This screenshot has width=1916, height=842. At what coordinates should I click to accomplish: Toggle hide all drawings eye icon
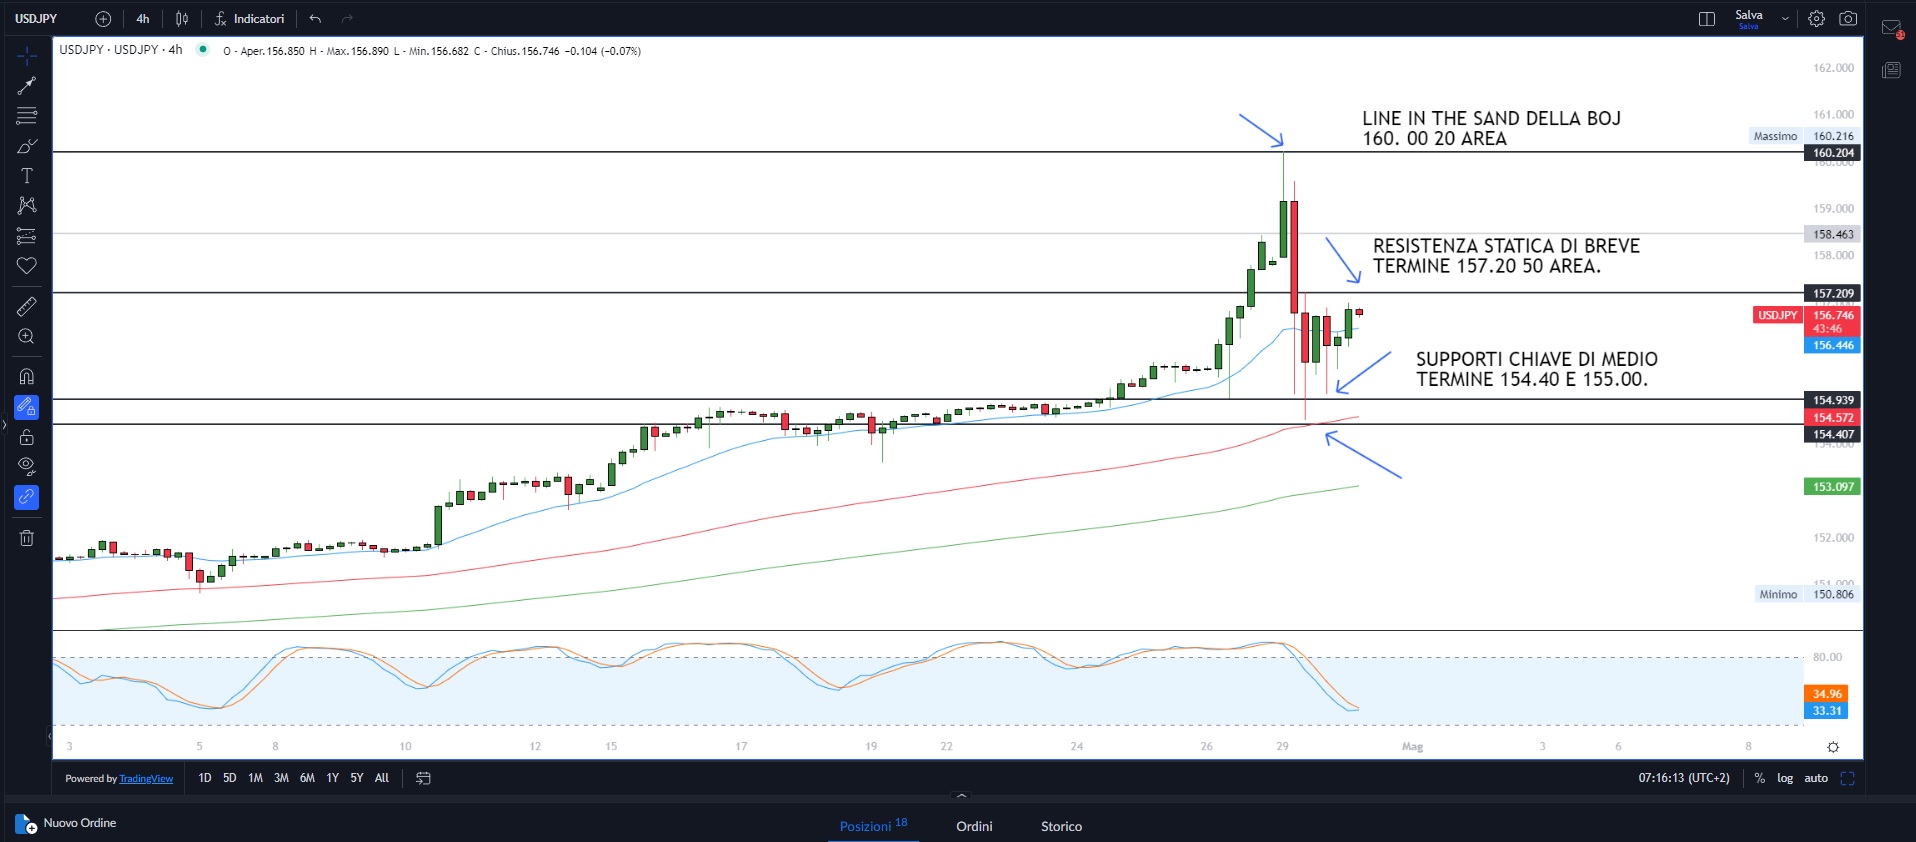coord(27,466)
